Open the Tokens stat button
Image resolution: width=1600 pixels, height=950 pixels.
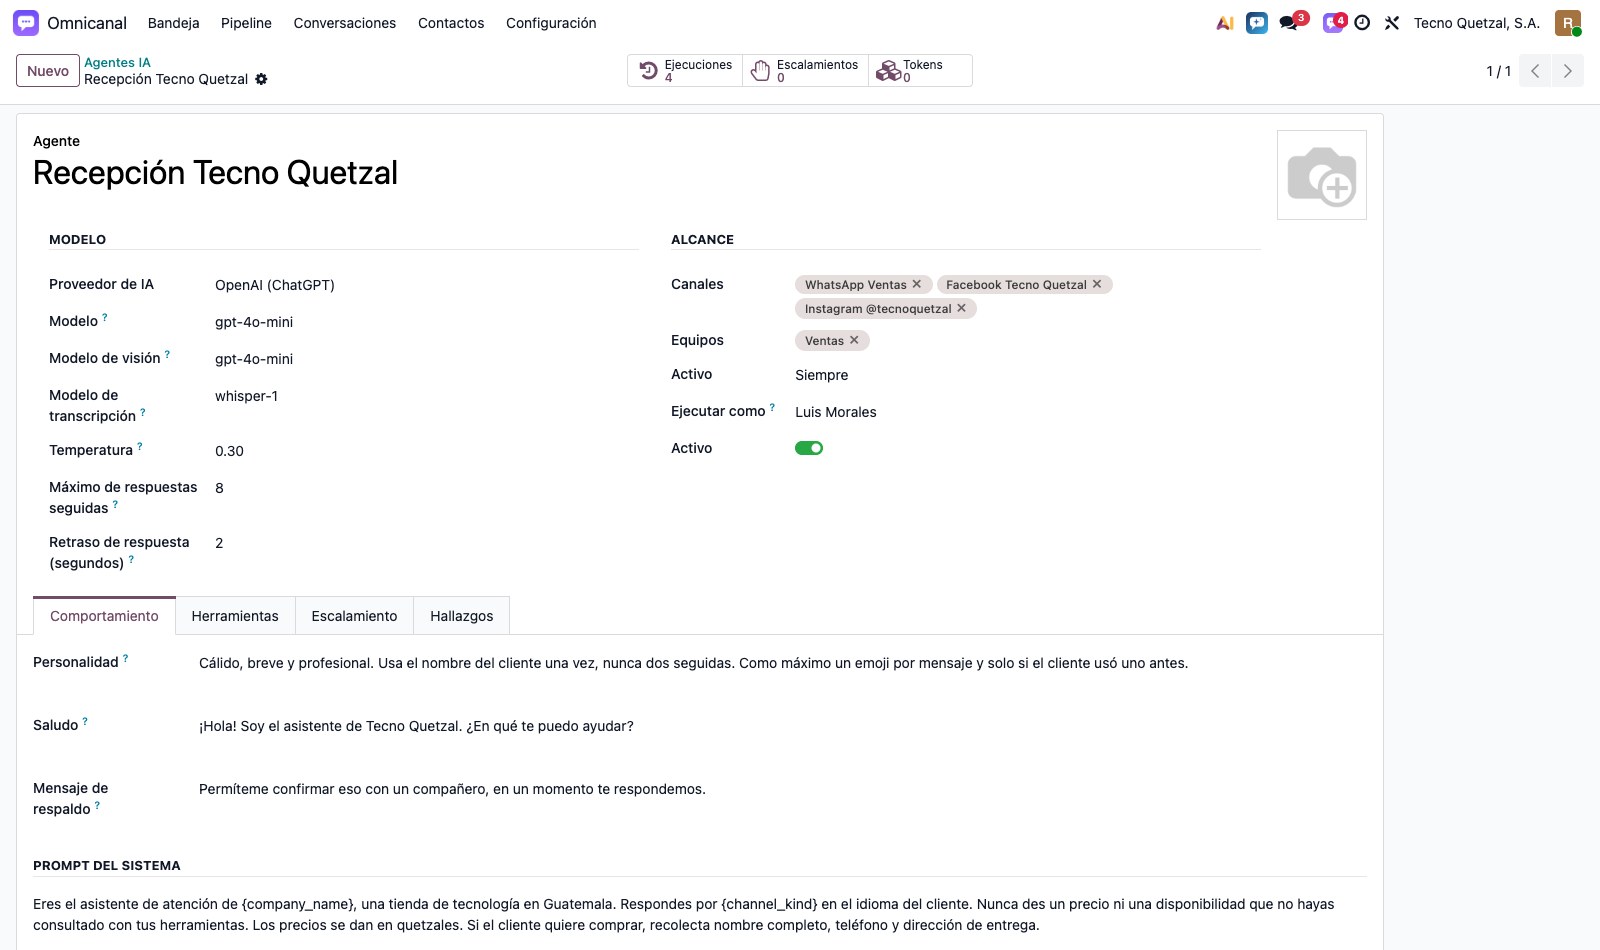click(920, 70)
